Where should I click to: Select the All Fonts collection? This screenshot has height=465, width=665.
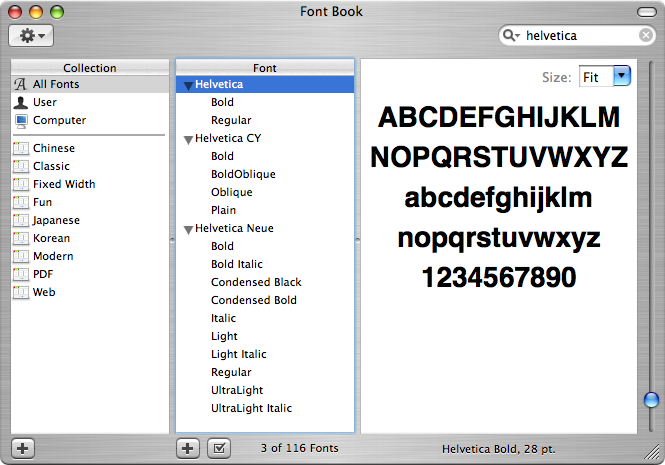point(89,84)
